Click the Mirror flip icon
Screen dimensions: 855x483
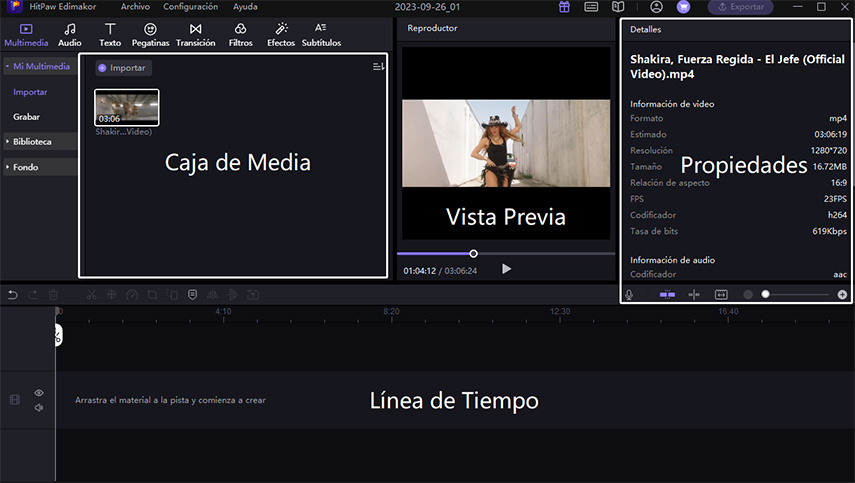pos(213,295)
